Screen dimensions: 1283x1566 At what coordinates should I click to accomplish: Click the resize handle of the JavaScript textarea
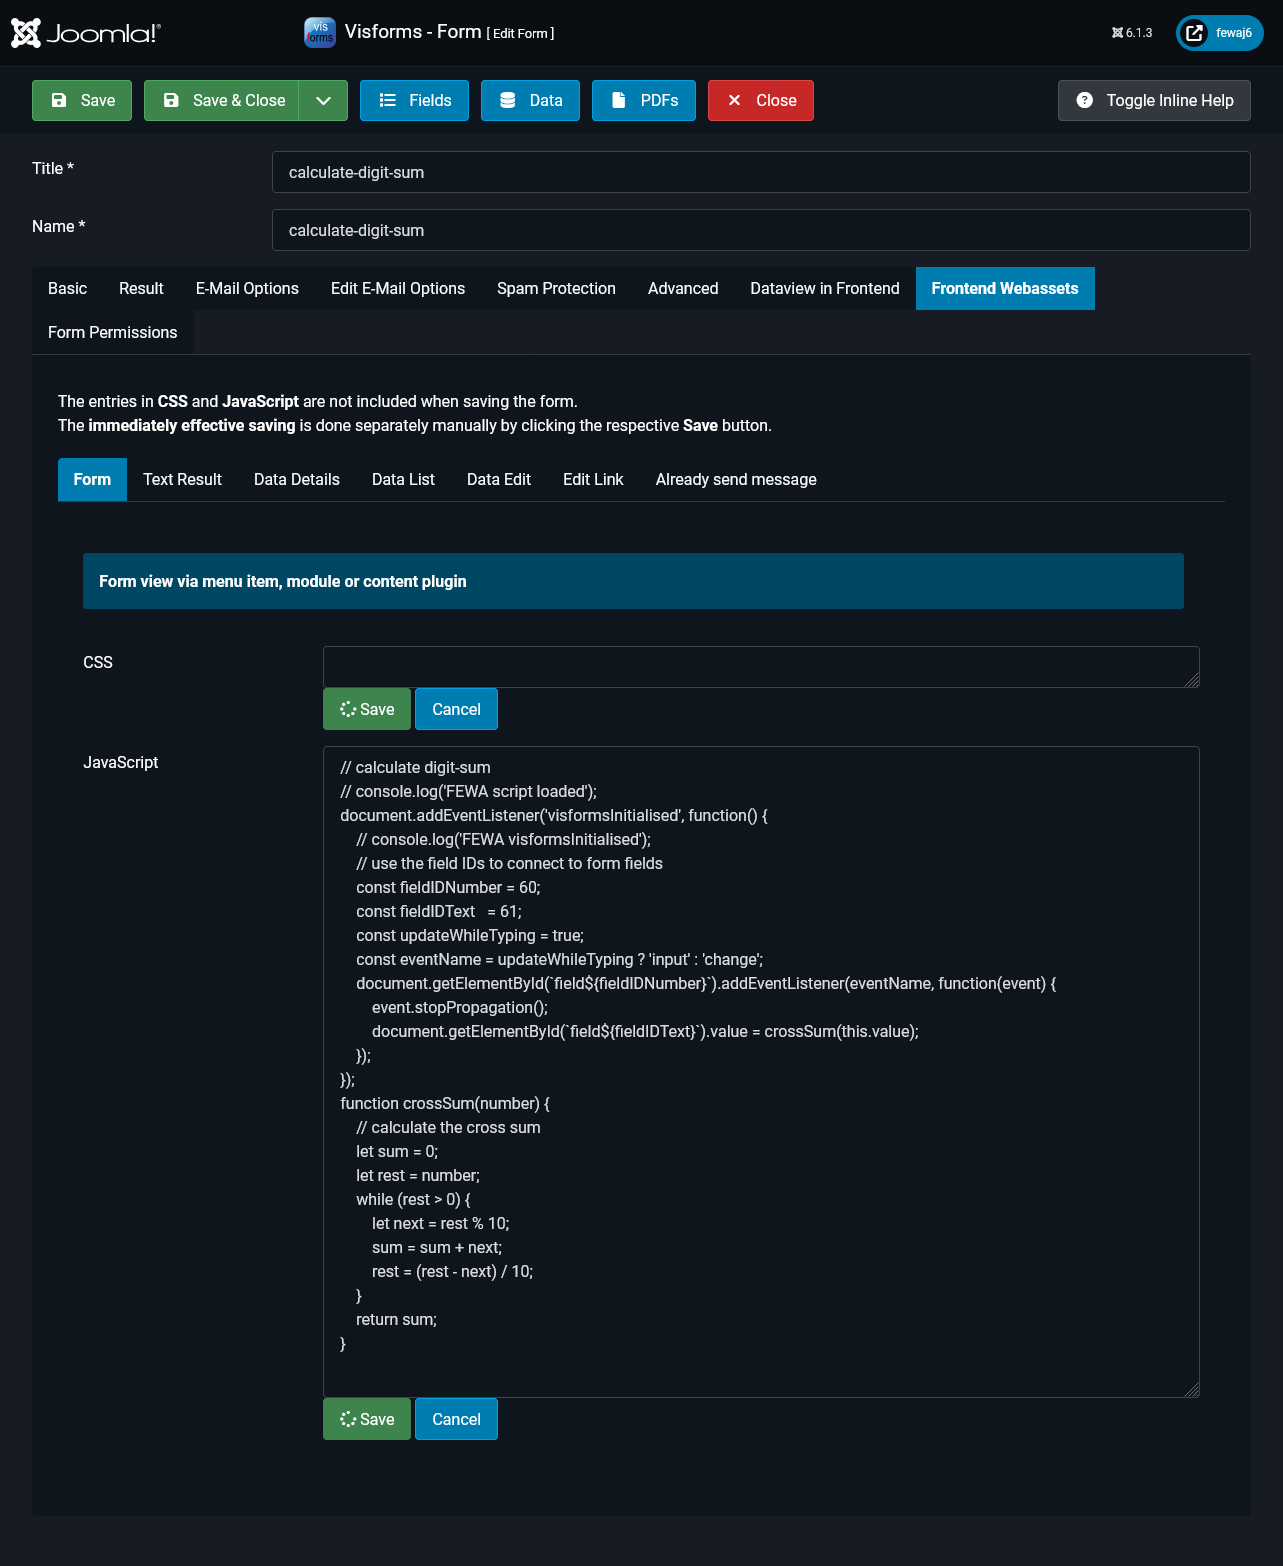pyautogui.click(x=1191, y=1389)
